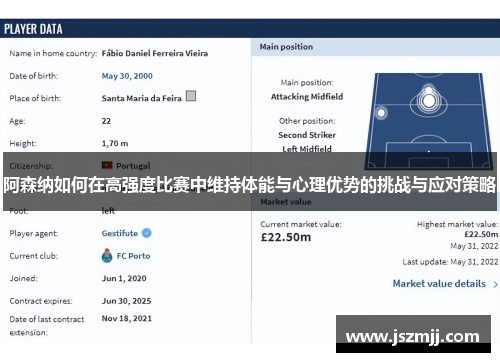This screenshot has height=362, width=500.
Task: Click the FC Porto club crest icon
Action: (107, 256)
